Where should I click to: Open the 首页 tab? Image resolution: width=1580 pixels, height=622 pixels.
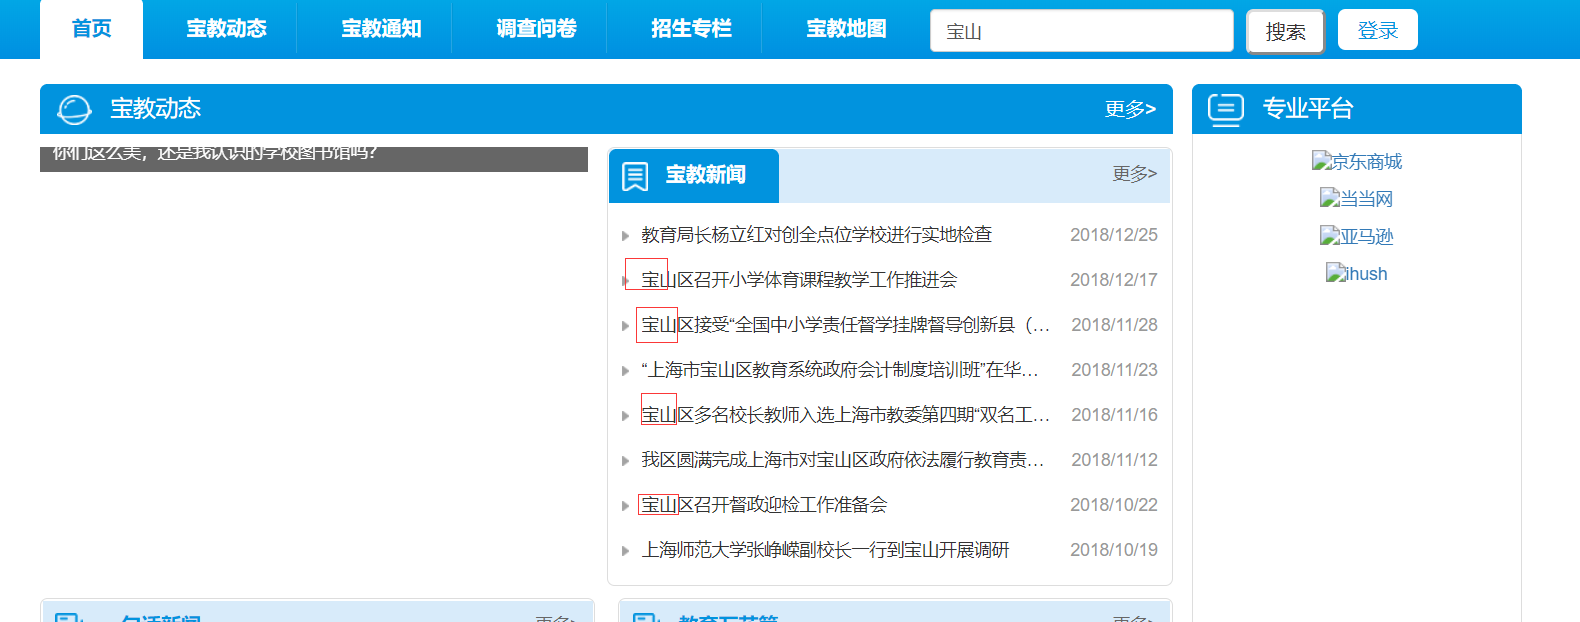tap(91, 29)
